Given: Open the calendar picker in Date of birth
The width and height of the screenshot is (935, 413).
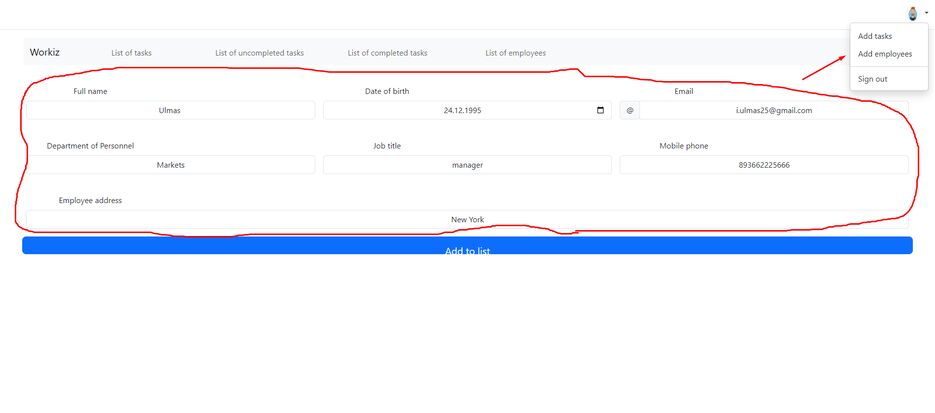Looking at the screenshot, I should pos(600,110).
